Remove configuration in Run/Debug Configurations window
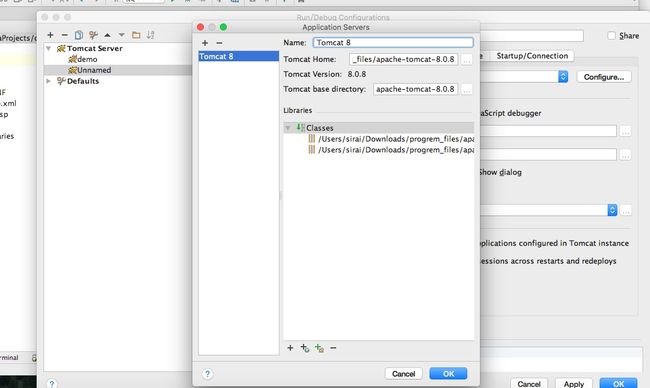Screen dimensions: 650x388 [64, 35]
